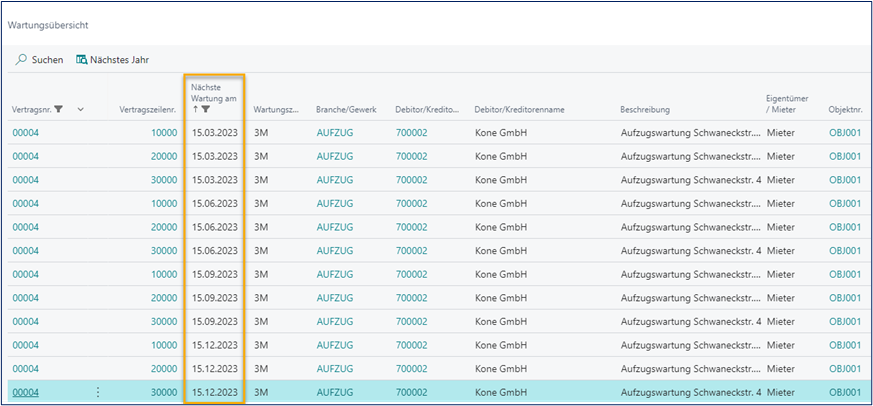Click 3M cycle in line 10000, 15.09.2023 row
The image size is (873, 406).
click(261, 275)
